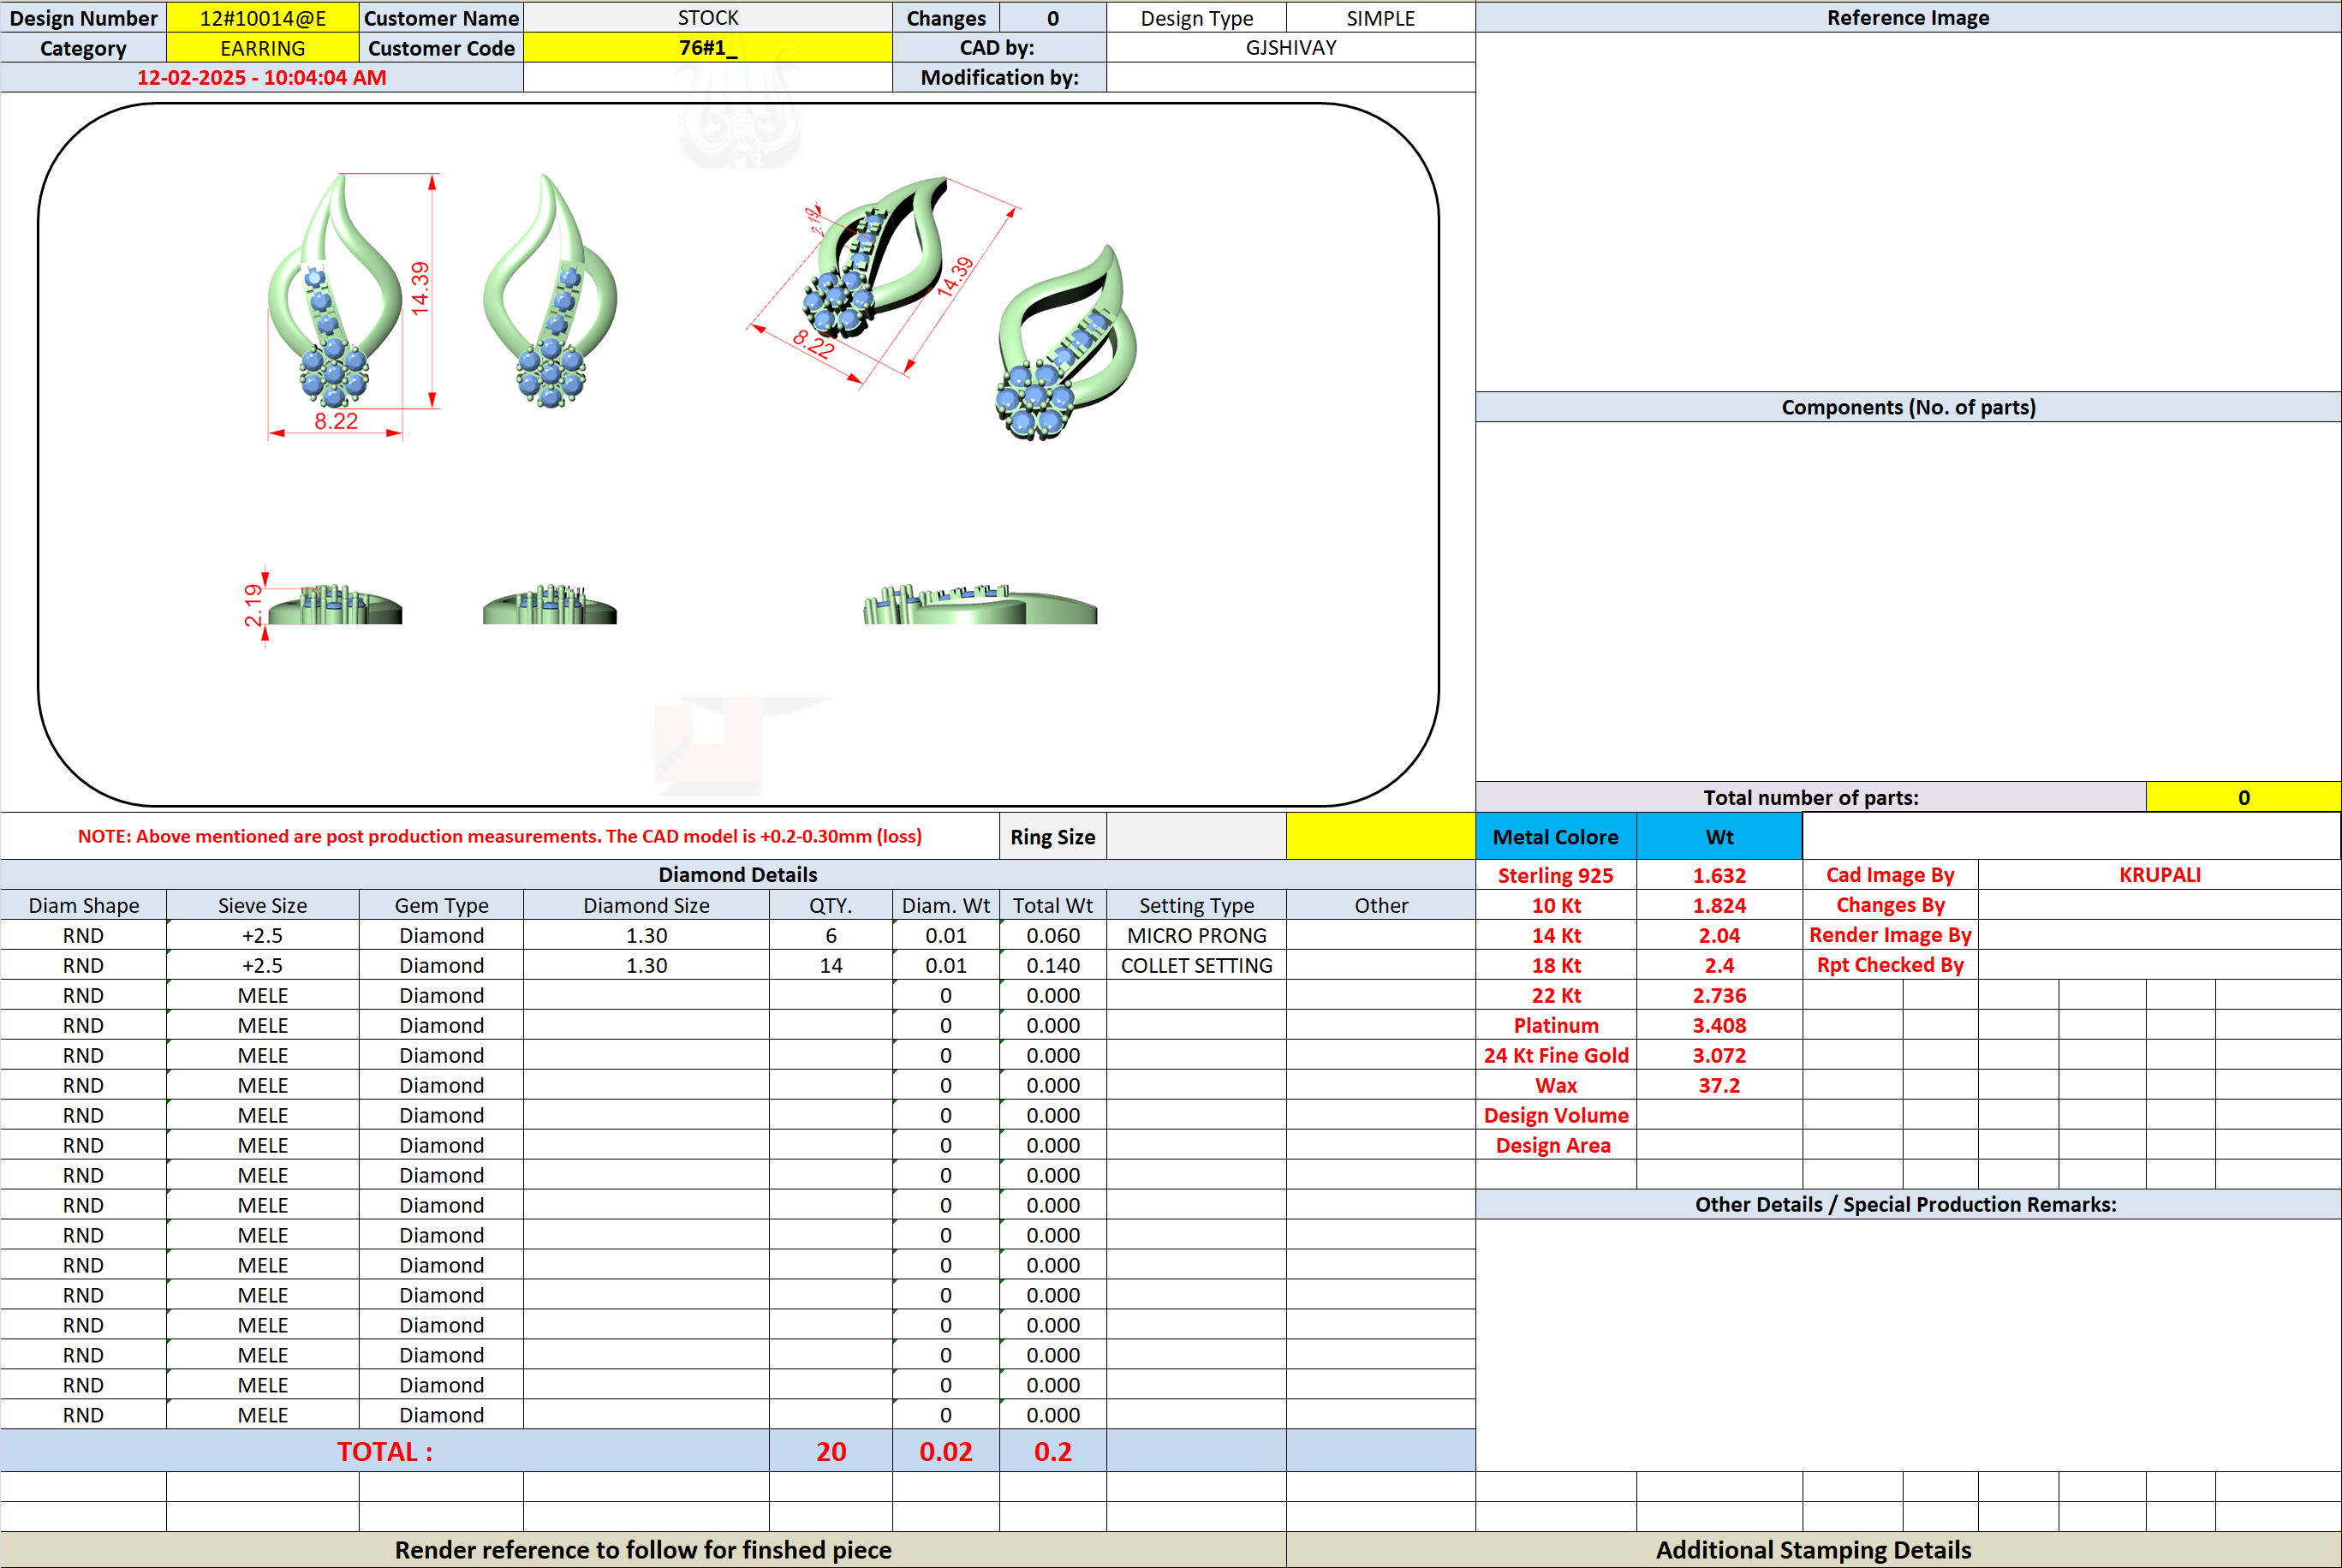Viewport: 2342px width, 1568px height.
Task: Select the Ring Size header cell
Action: [x=1052, y=837]
